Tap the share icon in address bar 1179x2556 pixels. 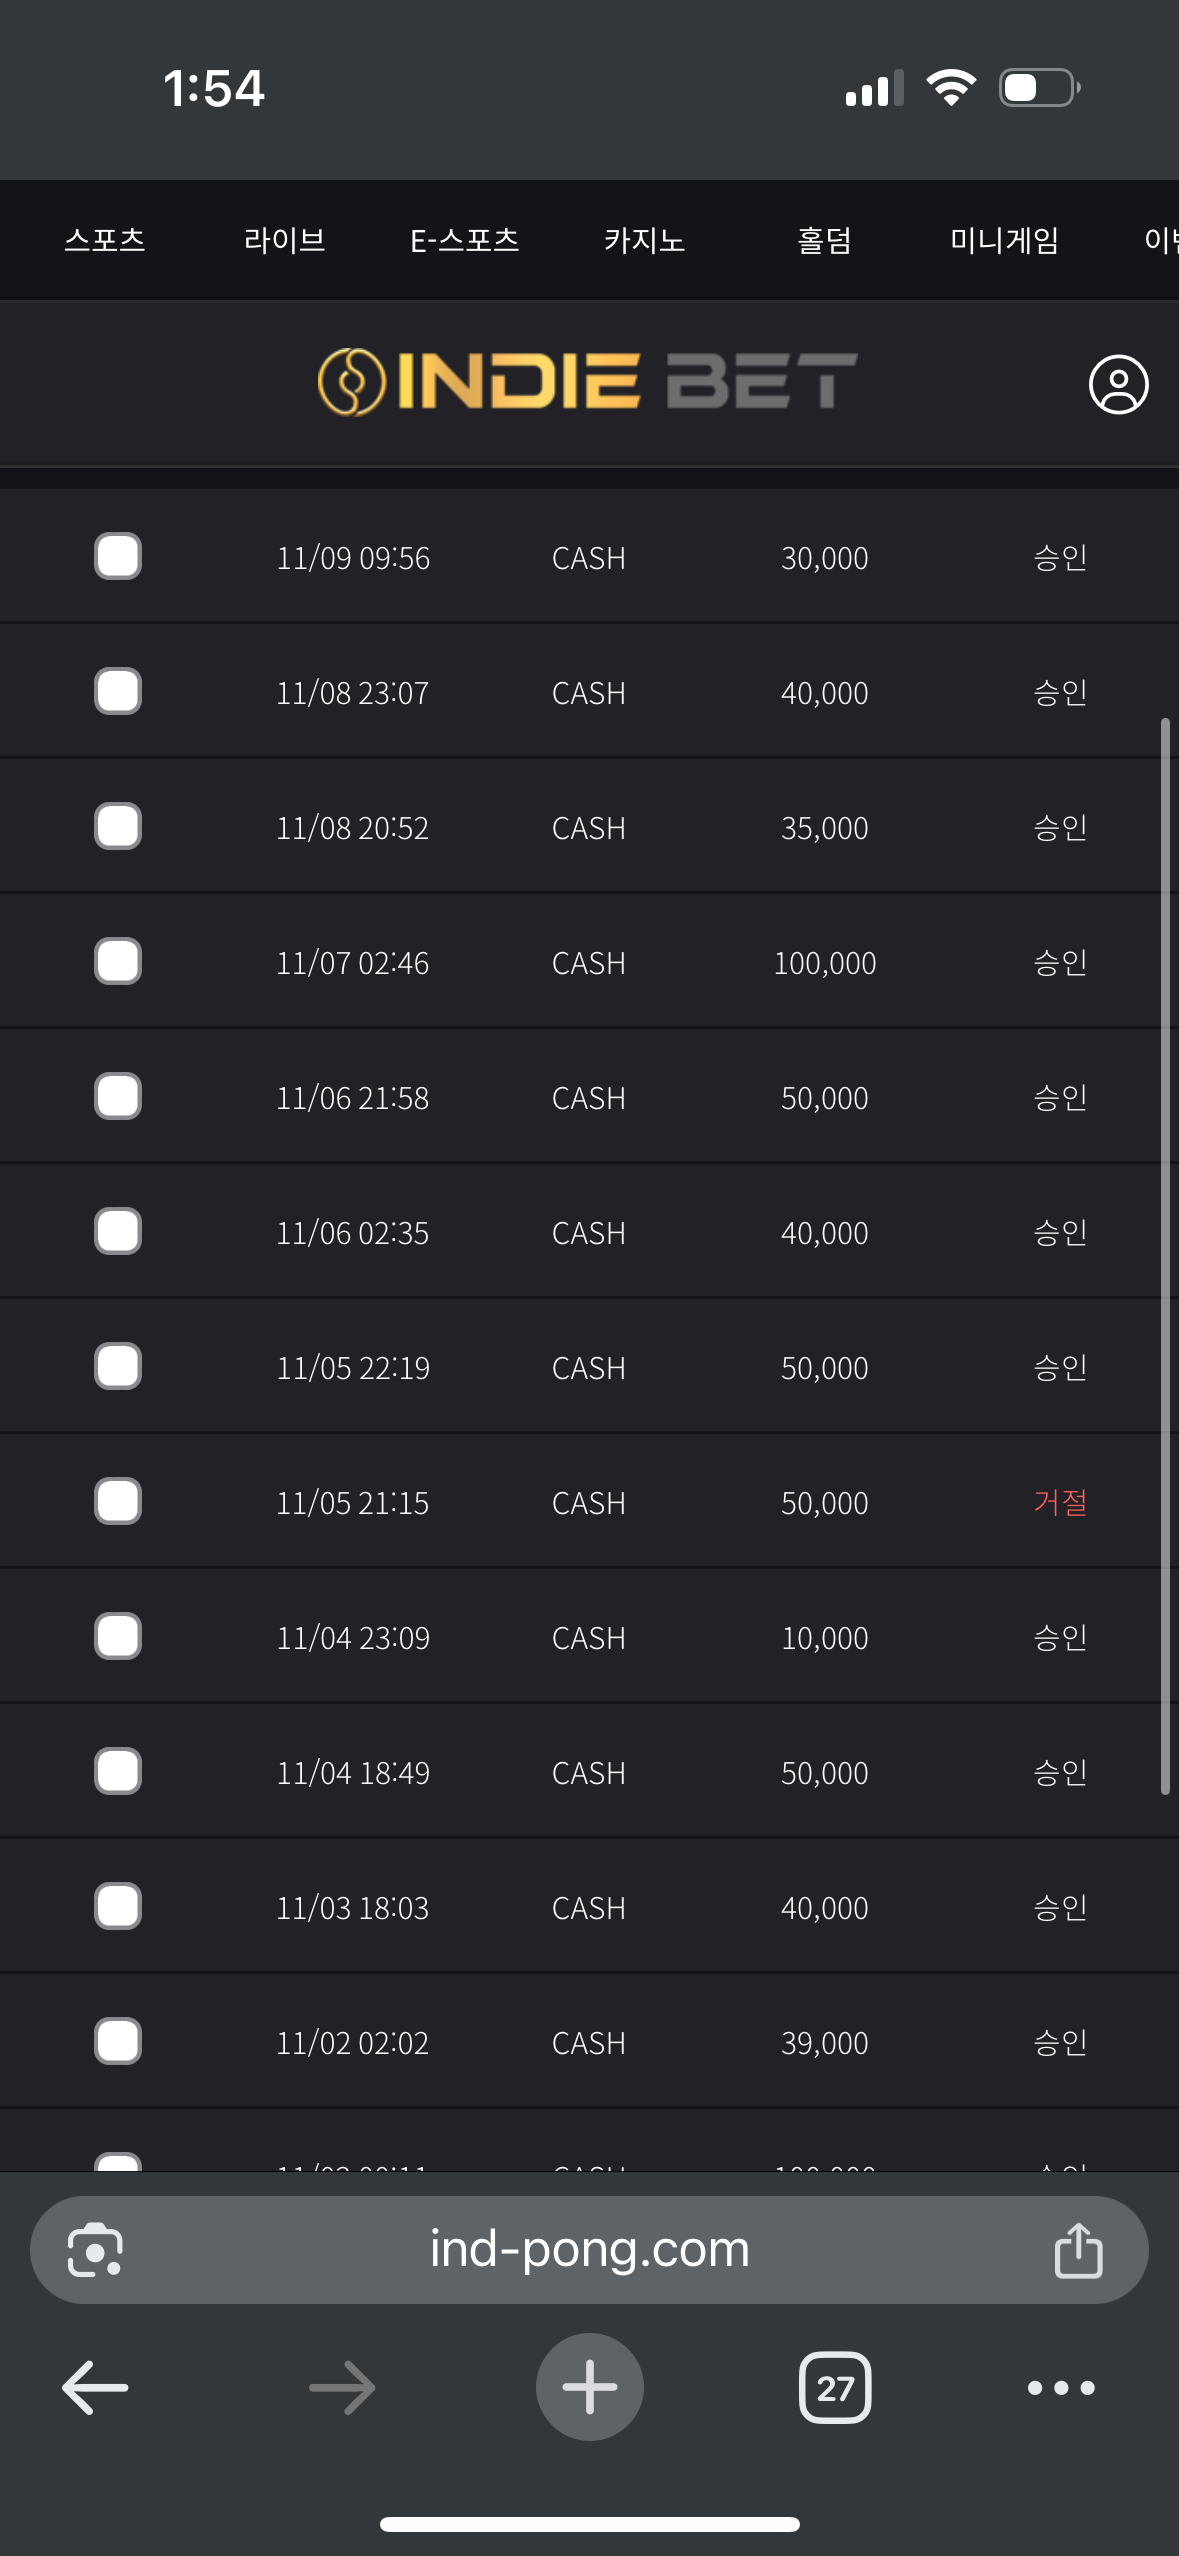[1078, 2250]
